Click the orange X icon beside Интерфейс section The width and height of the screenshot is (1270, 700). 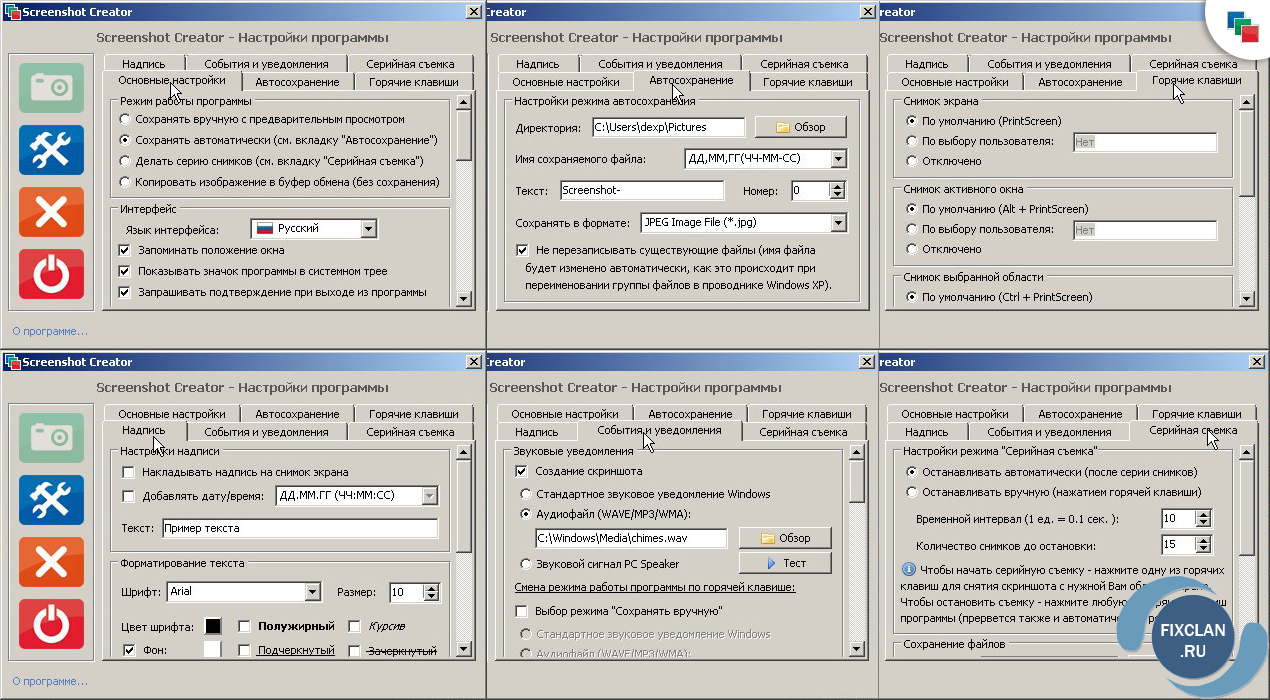click(x=51, y=212)
